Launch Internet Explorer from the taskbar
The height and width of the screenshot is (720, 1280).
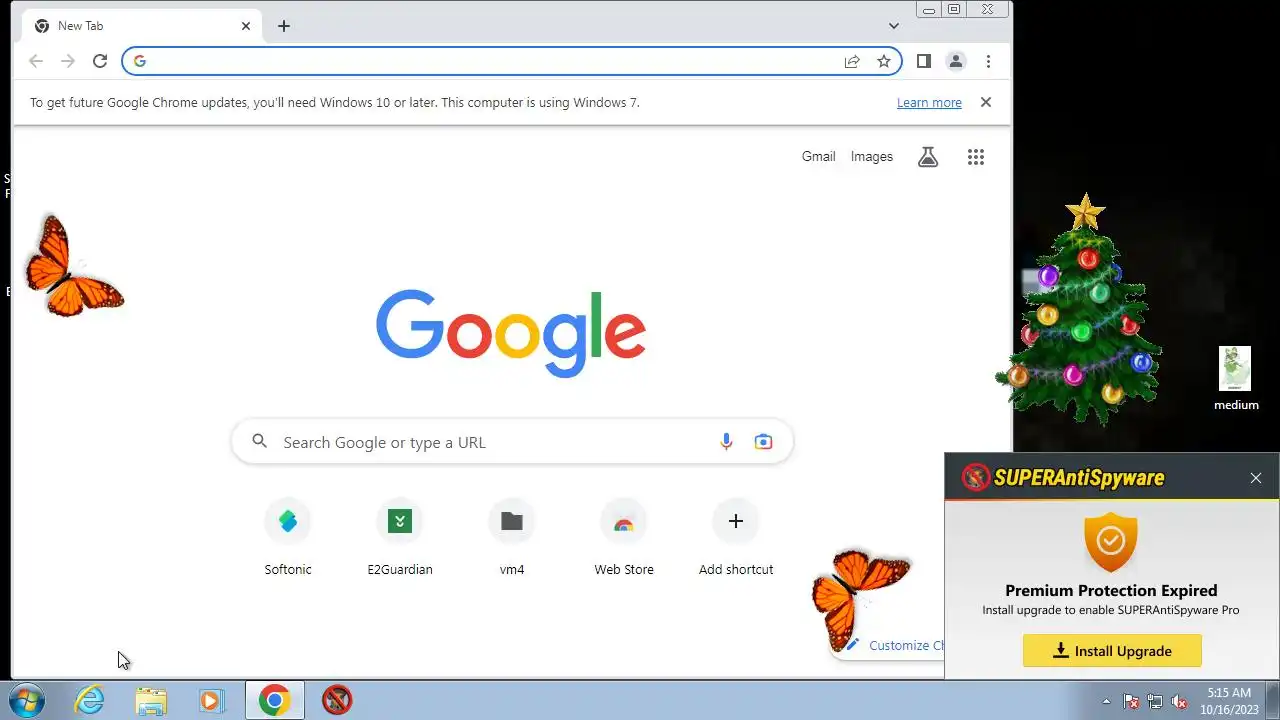(90, 700)
